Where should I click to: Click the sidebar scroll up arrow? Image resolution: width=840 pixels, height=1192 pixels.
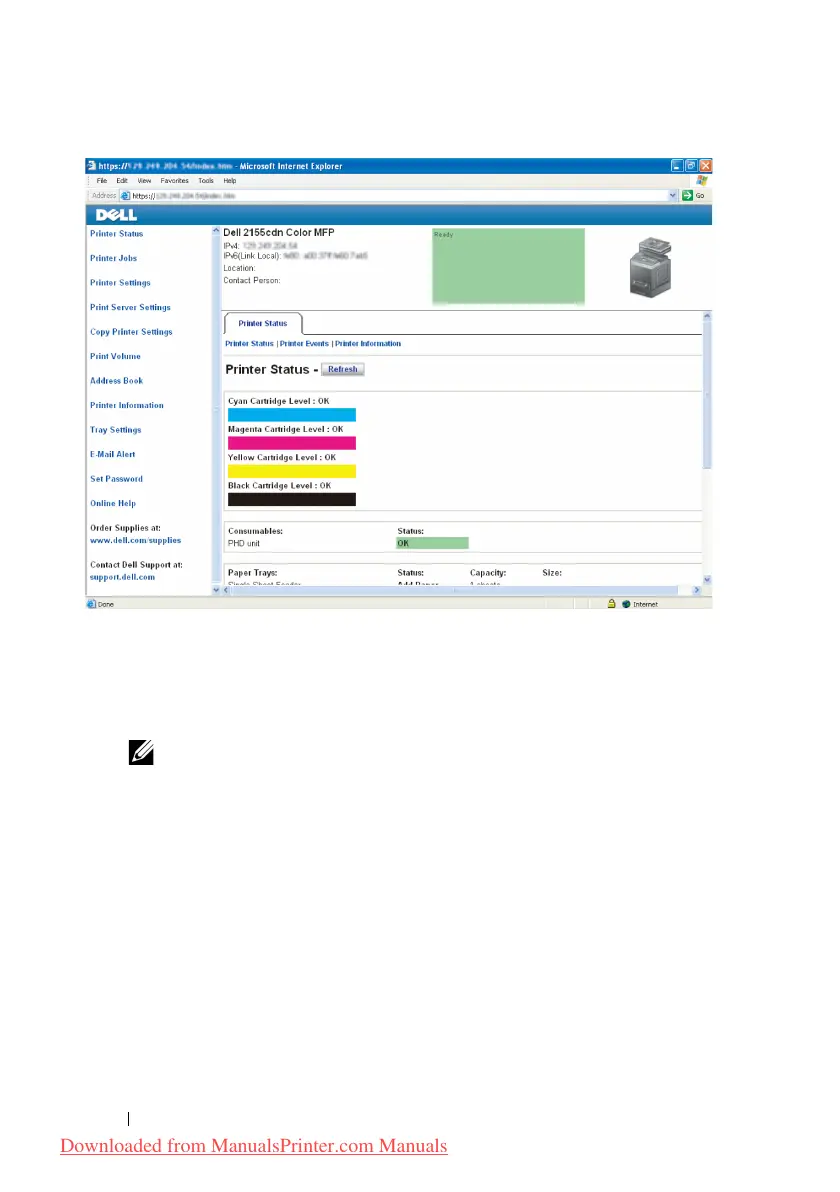click(x=216, y=230)
